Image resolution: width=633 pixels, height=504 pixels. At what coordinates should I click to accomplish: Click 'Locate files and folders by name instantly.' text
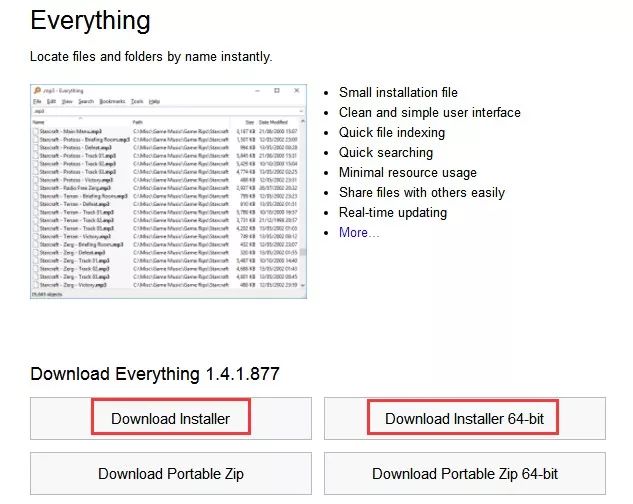(x=151, y=57)
